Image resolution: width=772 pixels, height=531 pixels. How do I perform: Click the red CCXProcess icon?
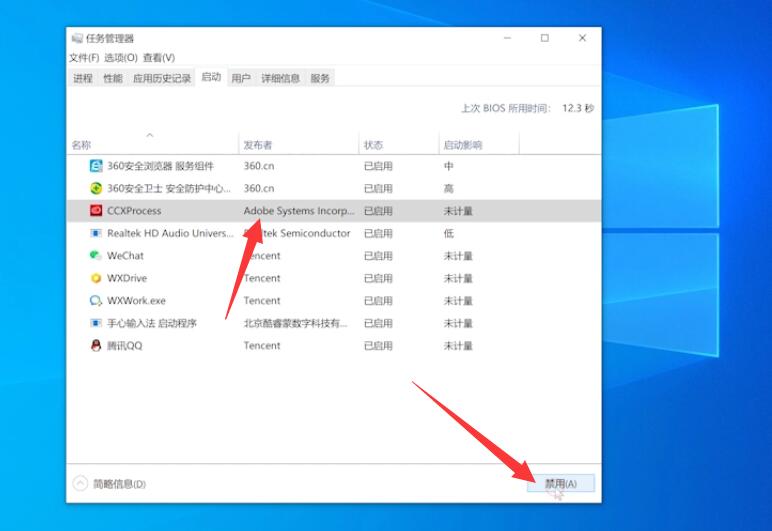(x=96, y=211)
